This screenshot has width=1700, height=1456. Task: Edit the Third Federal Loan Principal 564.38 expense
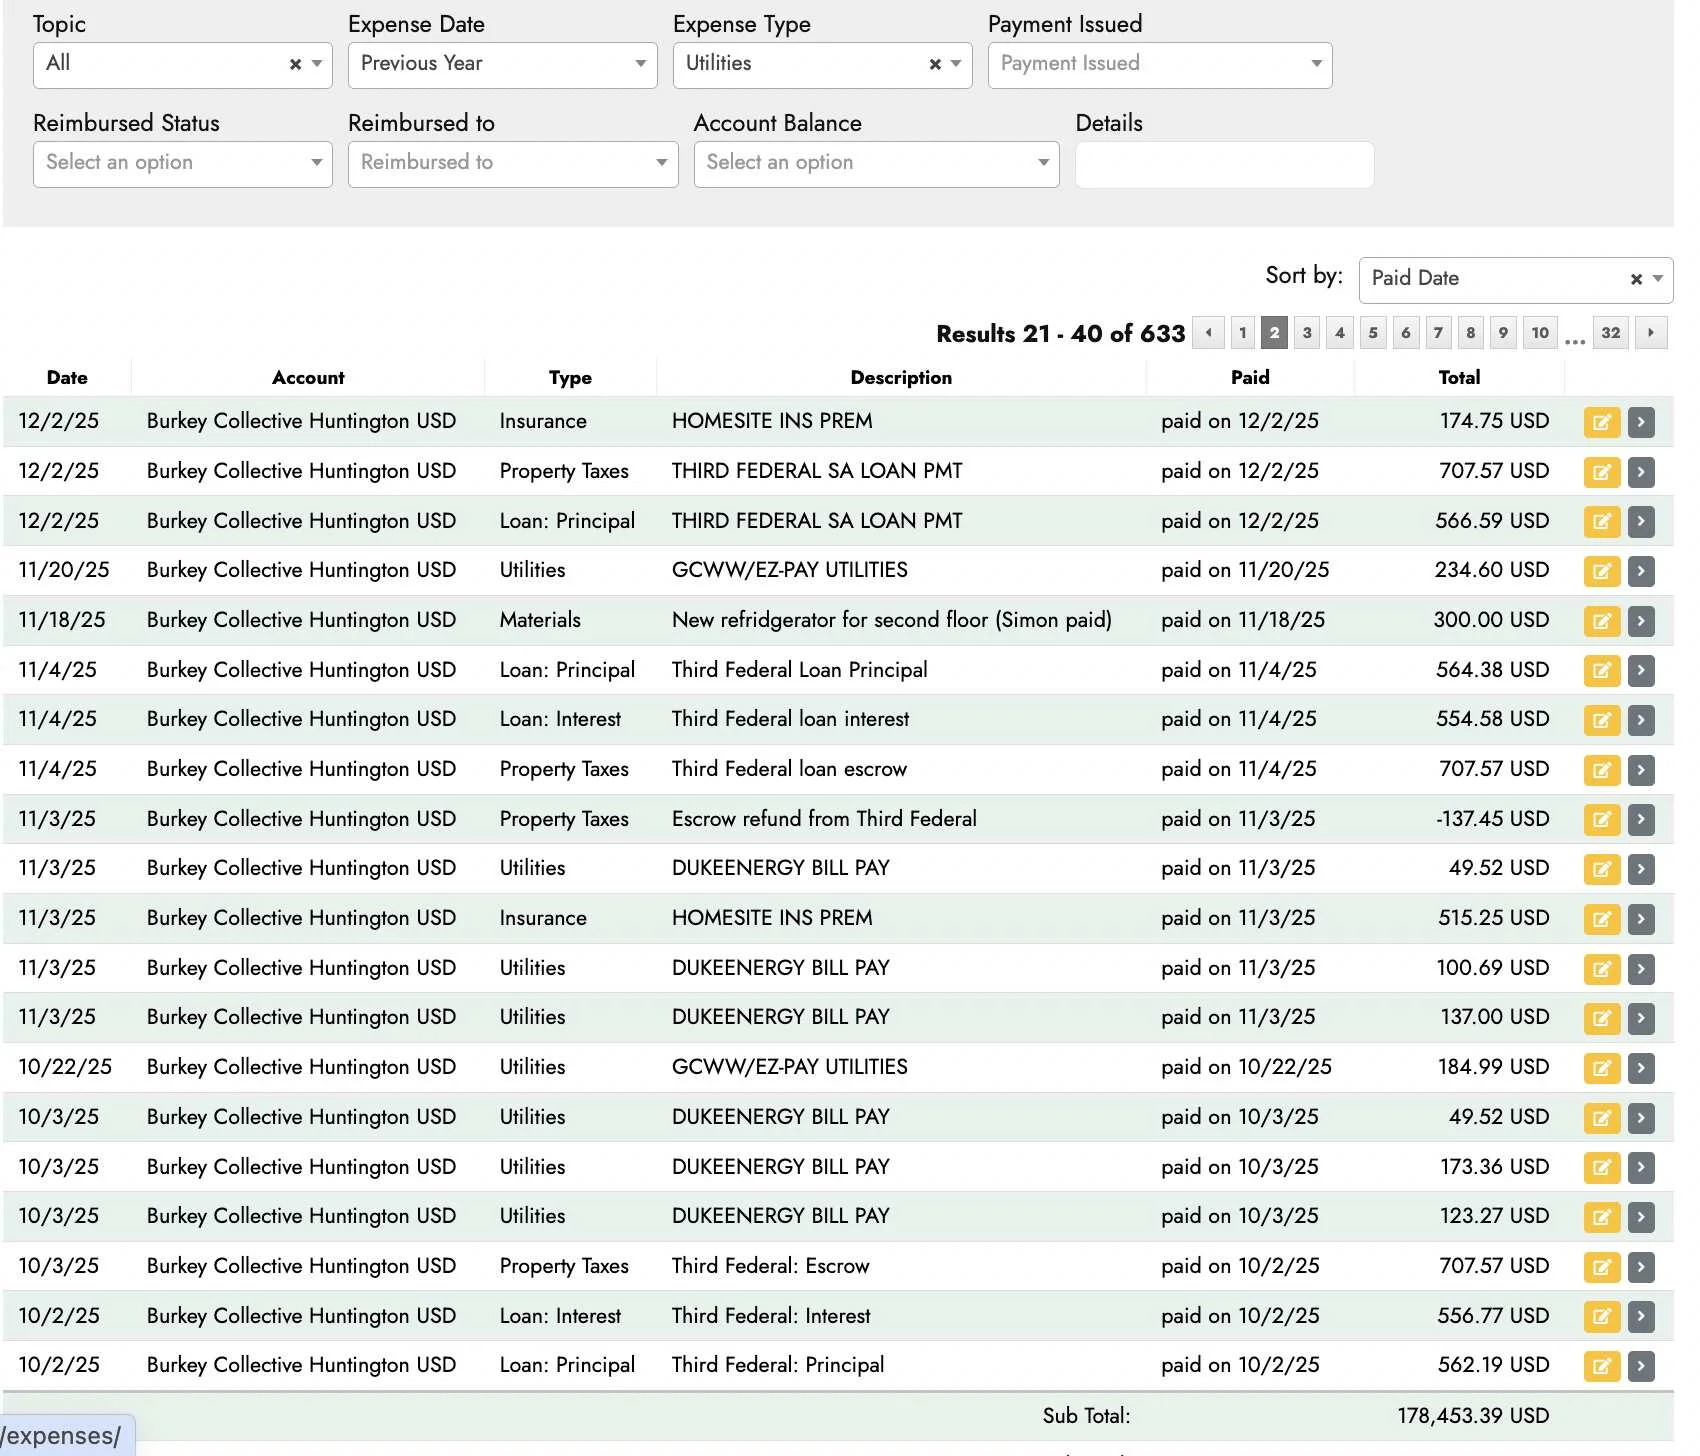[1601, 670]
